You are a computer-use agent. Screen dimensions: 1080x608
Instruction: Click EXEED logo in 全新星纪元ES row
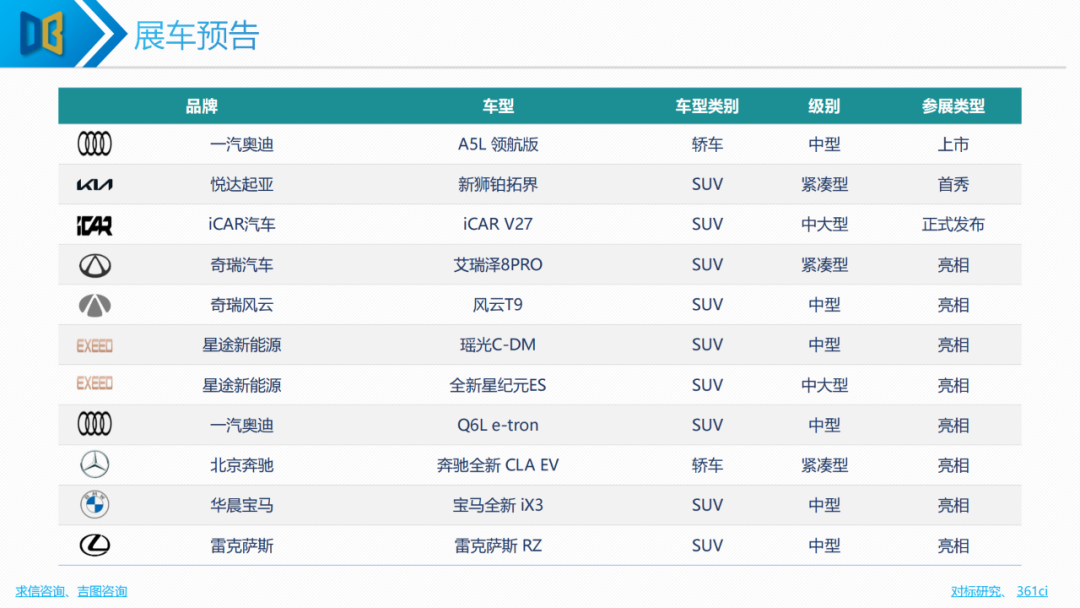(x=94, y=384)
